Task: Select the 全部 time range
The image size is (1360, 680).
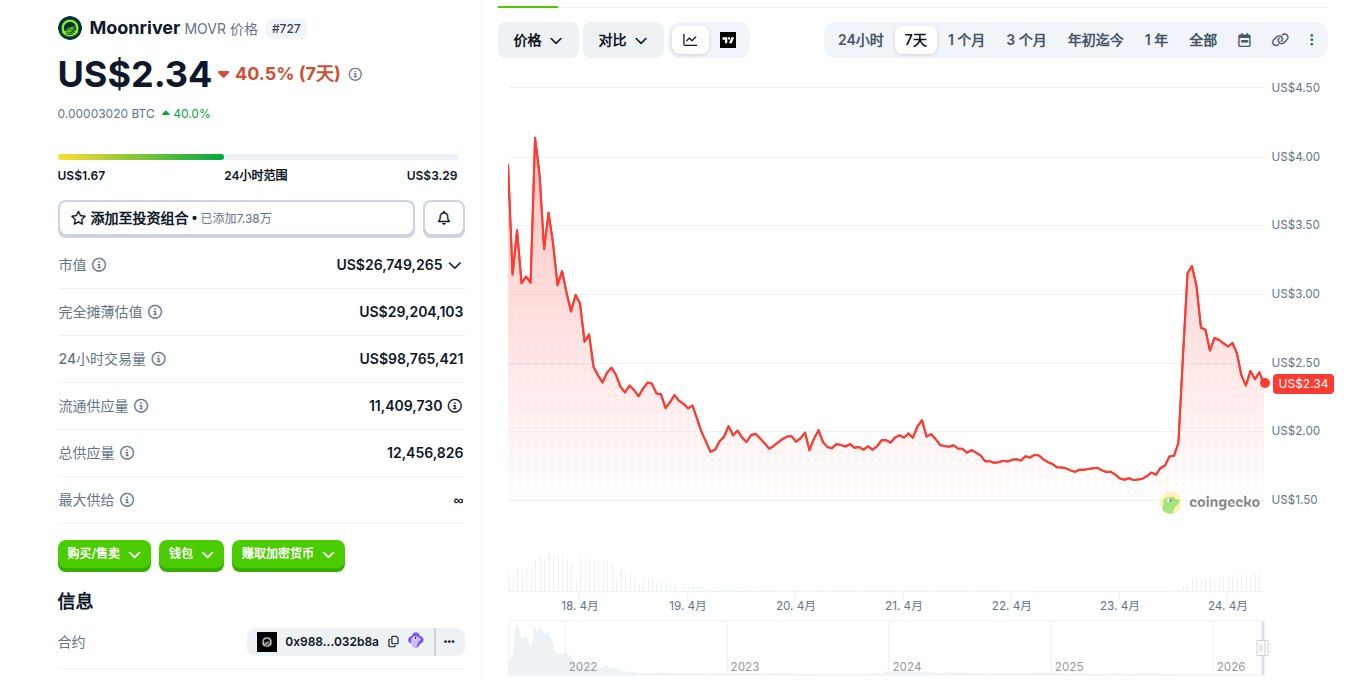Action: point(1203,40)
